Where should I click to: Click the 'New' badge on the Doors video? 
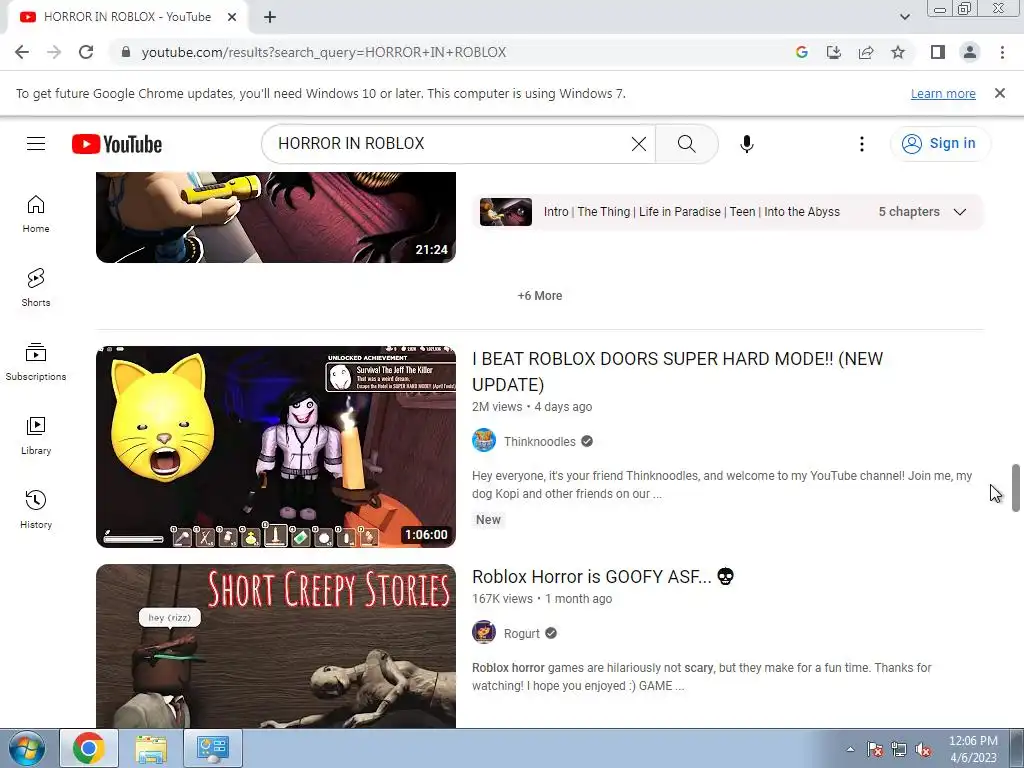[488, 520]
